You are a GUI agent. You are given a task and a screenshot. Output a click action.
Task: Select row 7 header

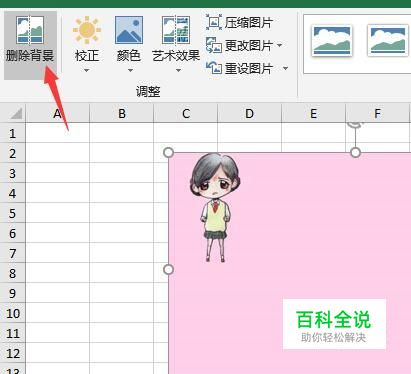click(13, 253)
